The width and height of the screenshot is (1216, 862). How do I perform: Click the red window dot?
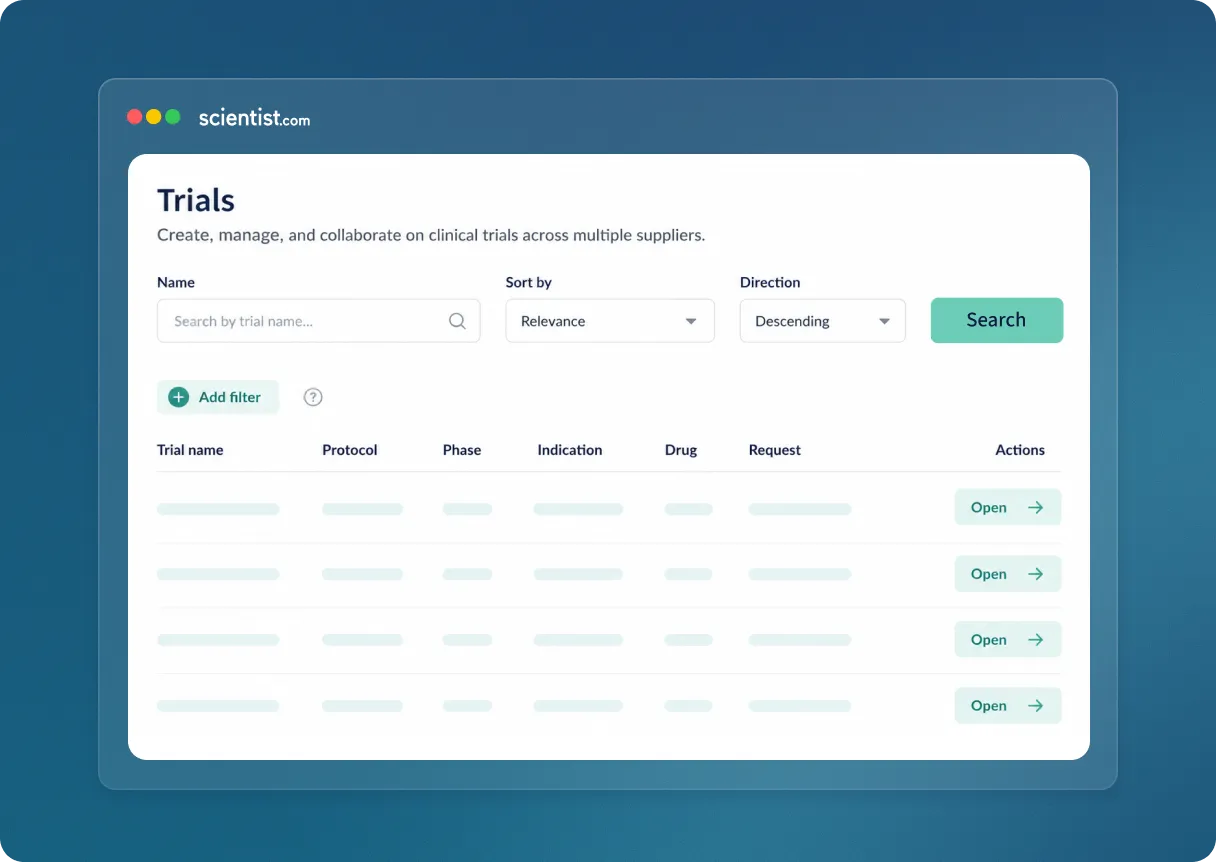click(134, 117)
